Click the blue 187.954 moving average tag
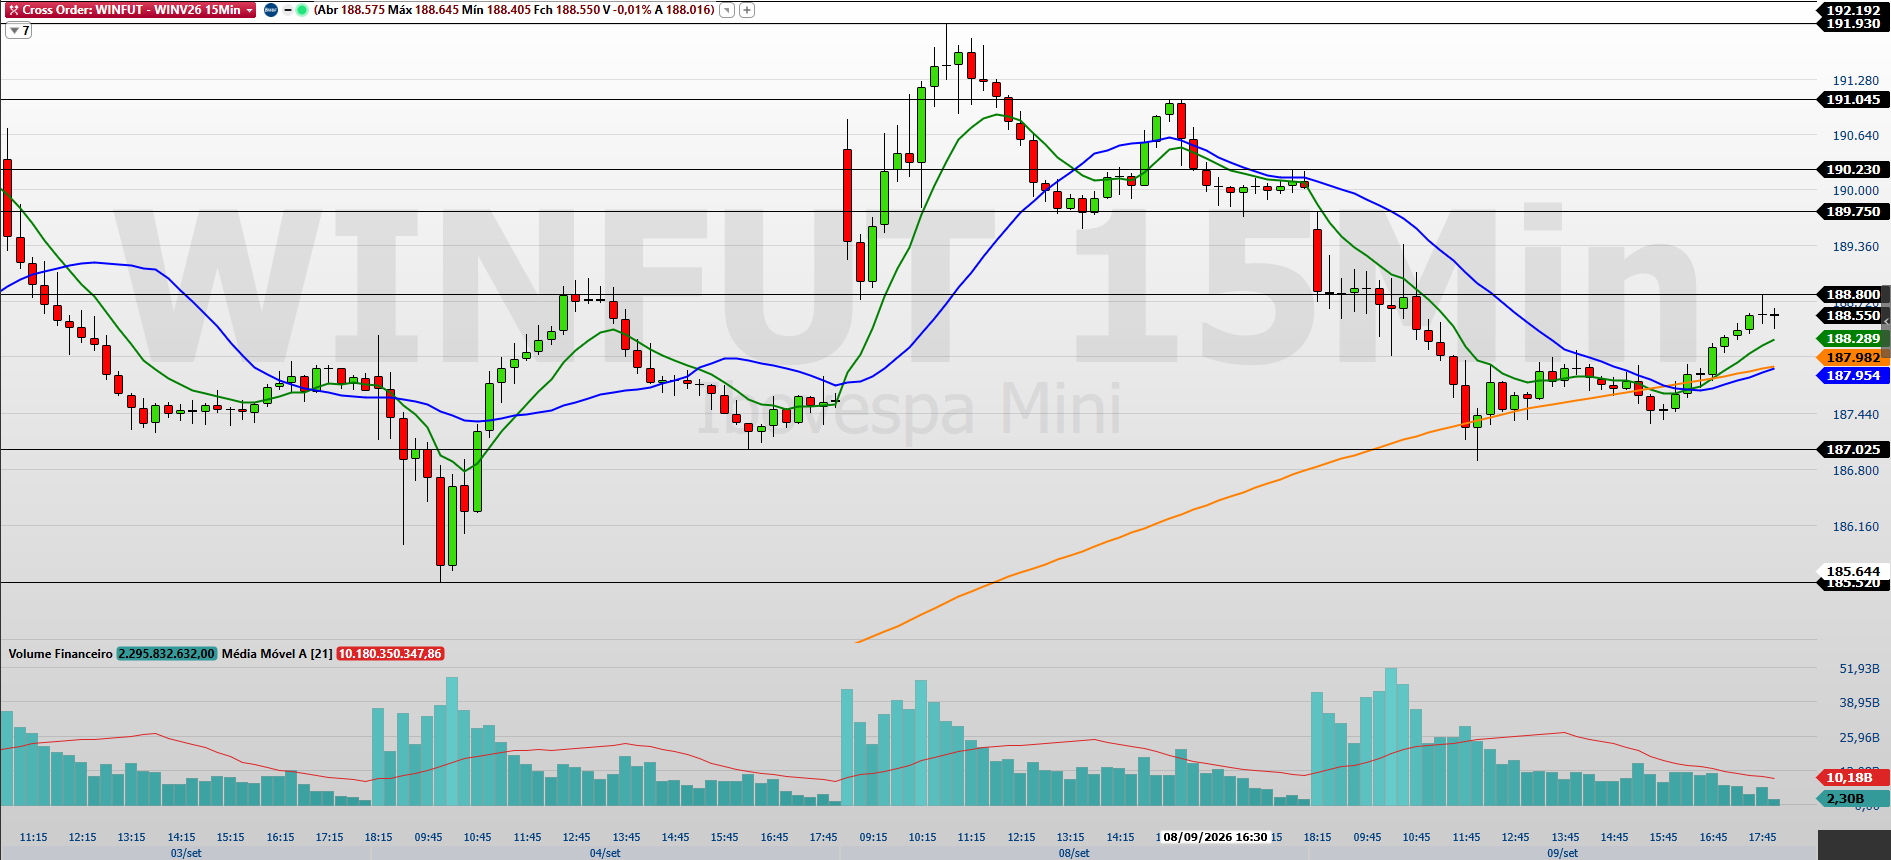The width and height of the screenshot is (1891, 860). (1852, 376)
